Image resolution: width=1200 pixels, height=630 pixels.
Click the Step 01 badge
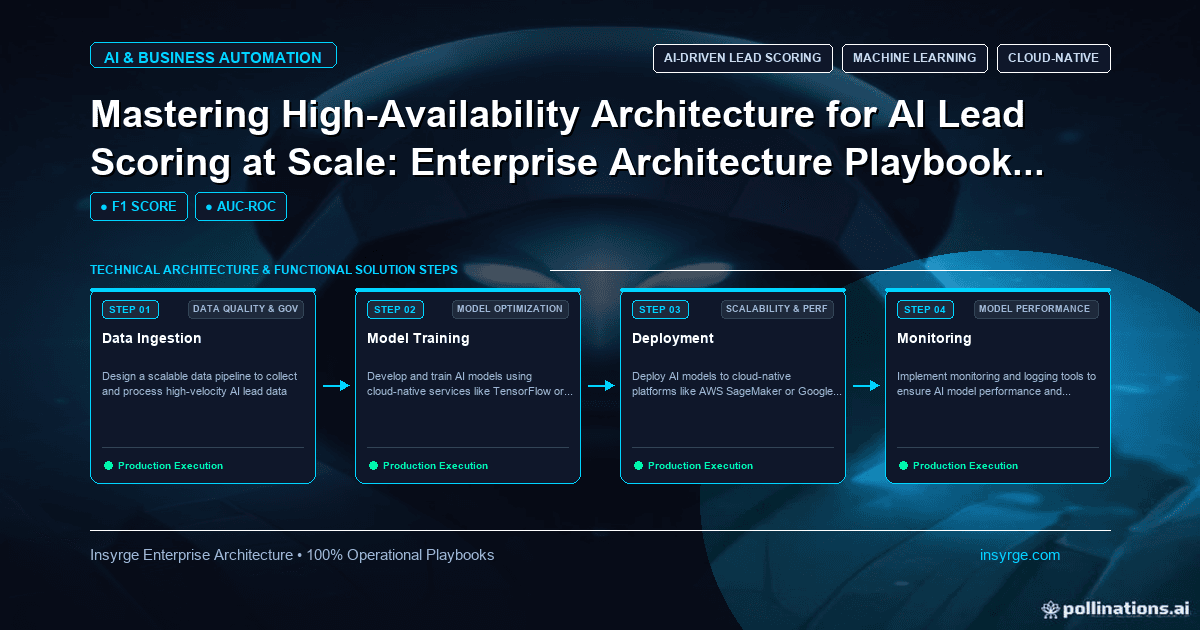point(131,310)
